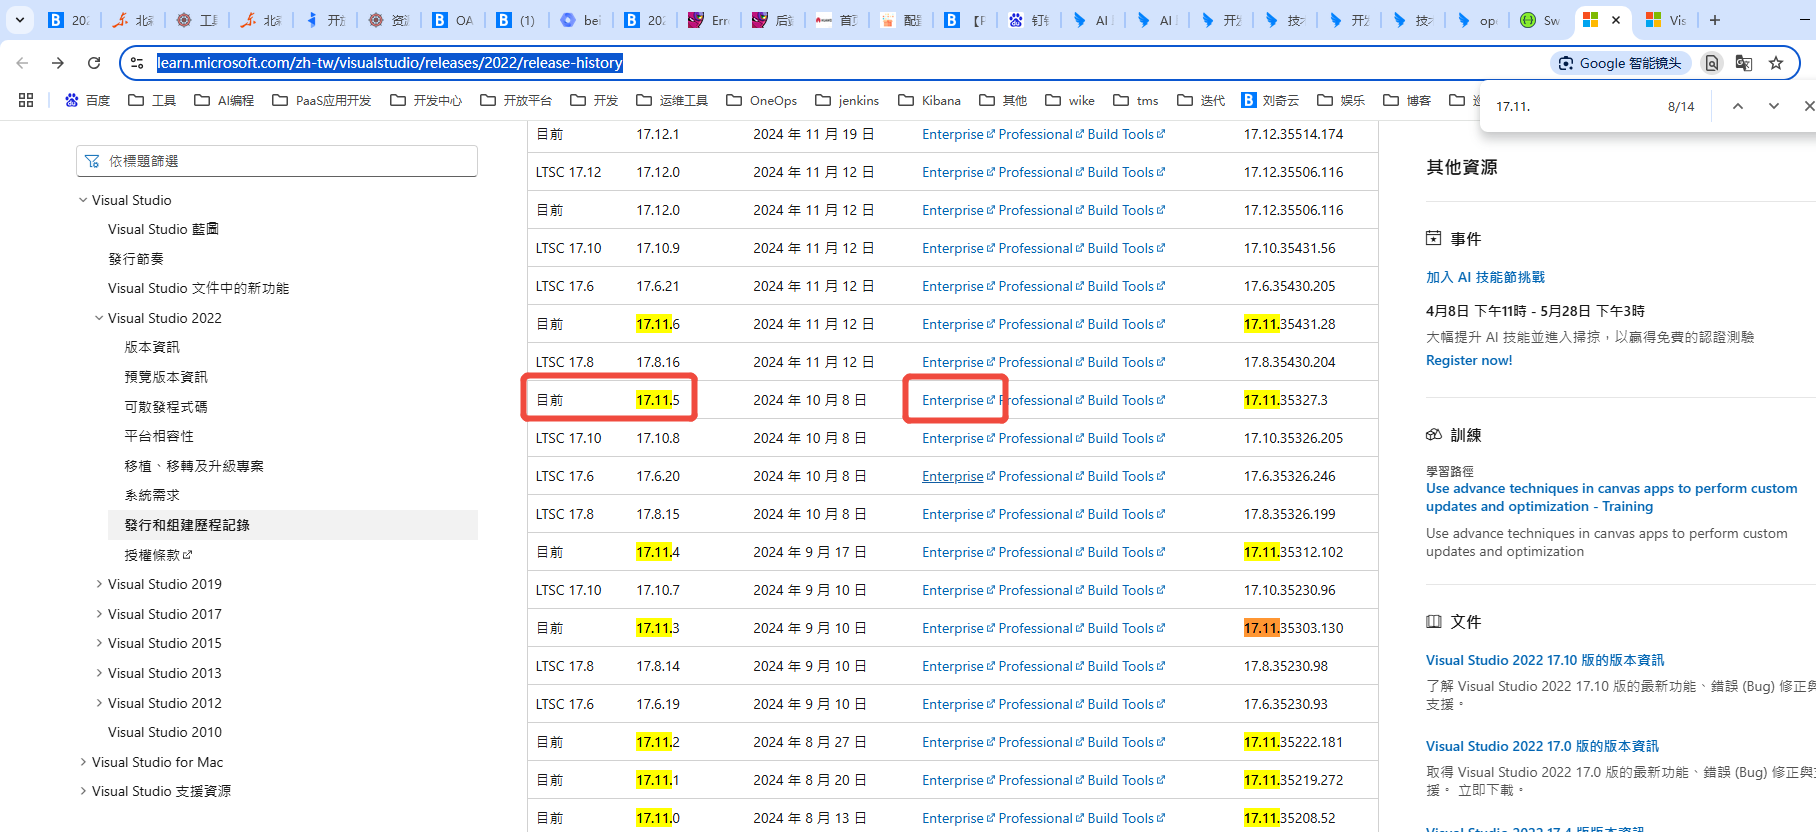This screenshot has height=832, width=1816.
Task: Select build number 17.11.35327.3 text
Action: point(1286,400)
